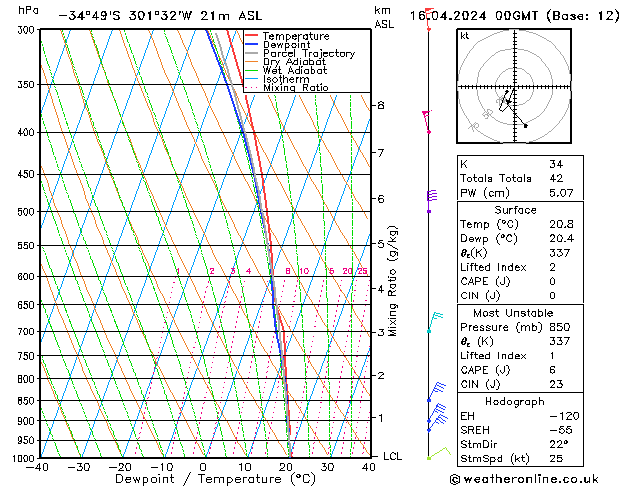Click the '5' km altitude label
Viewport: 629px width, 486px height.
[x=381, y=244]
